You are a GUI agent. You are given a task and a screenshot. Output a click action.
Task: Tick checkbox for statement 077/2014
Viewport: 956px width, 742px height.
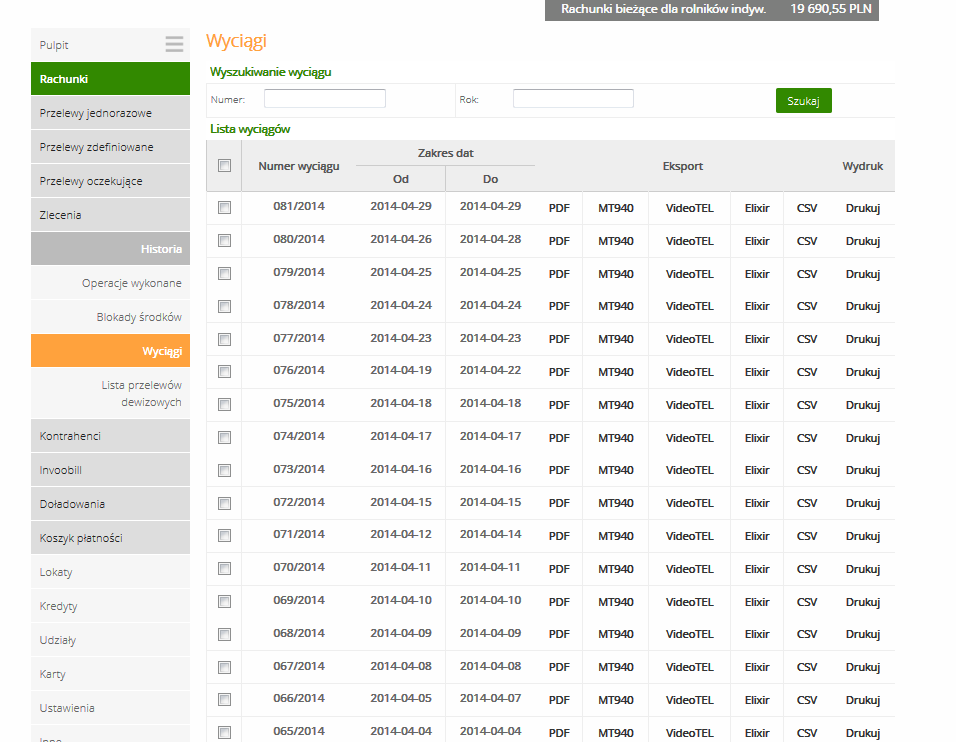(x=224, y=339)
